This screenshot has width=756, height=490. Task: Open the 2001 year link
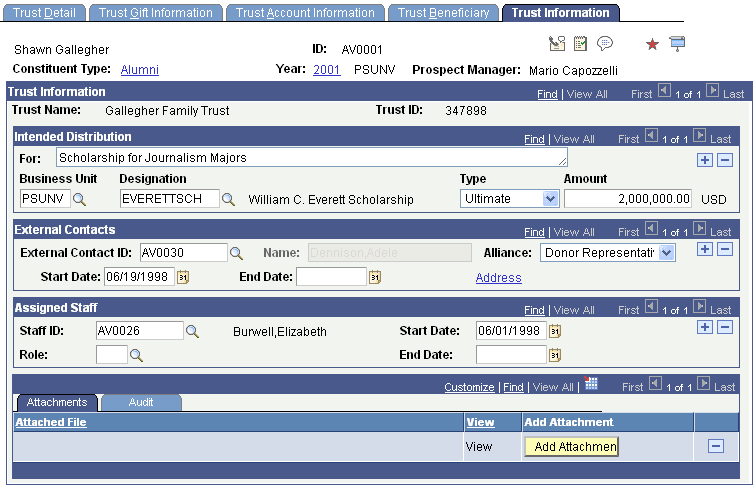pyautogui.click(x=326, y=70)
